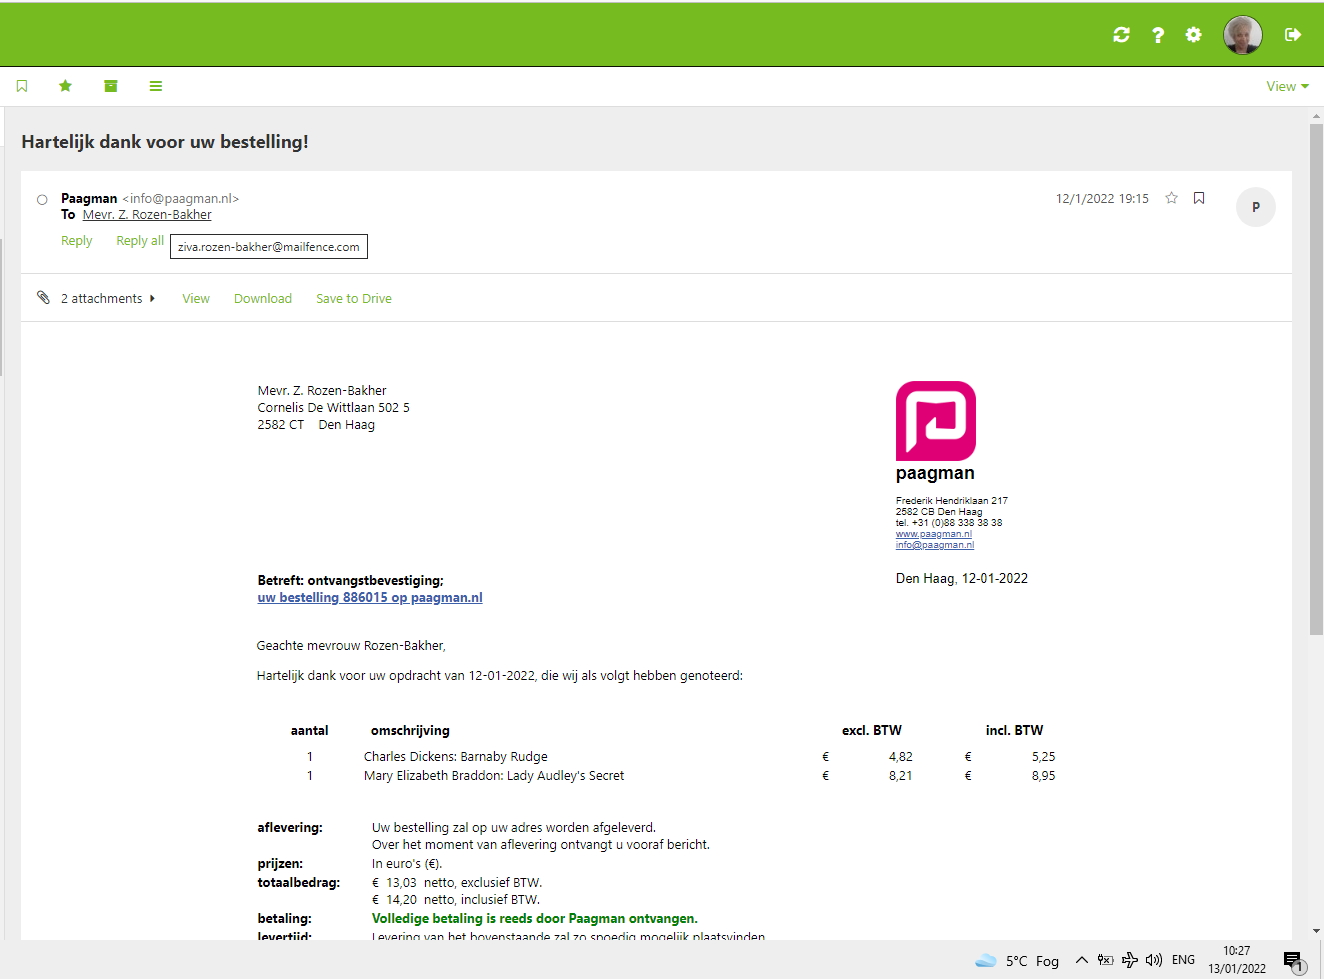Show hidden tray icons chevron
Viewport: 1324px width, 979px height.
point(1081,960)
